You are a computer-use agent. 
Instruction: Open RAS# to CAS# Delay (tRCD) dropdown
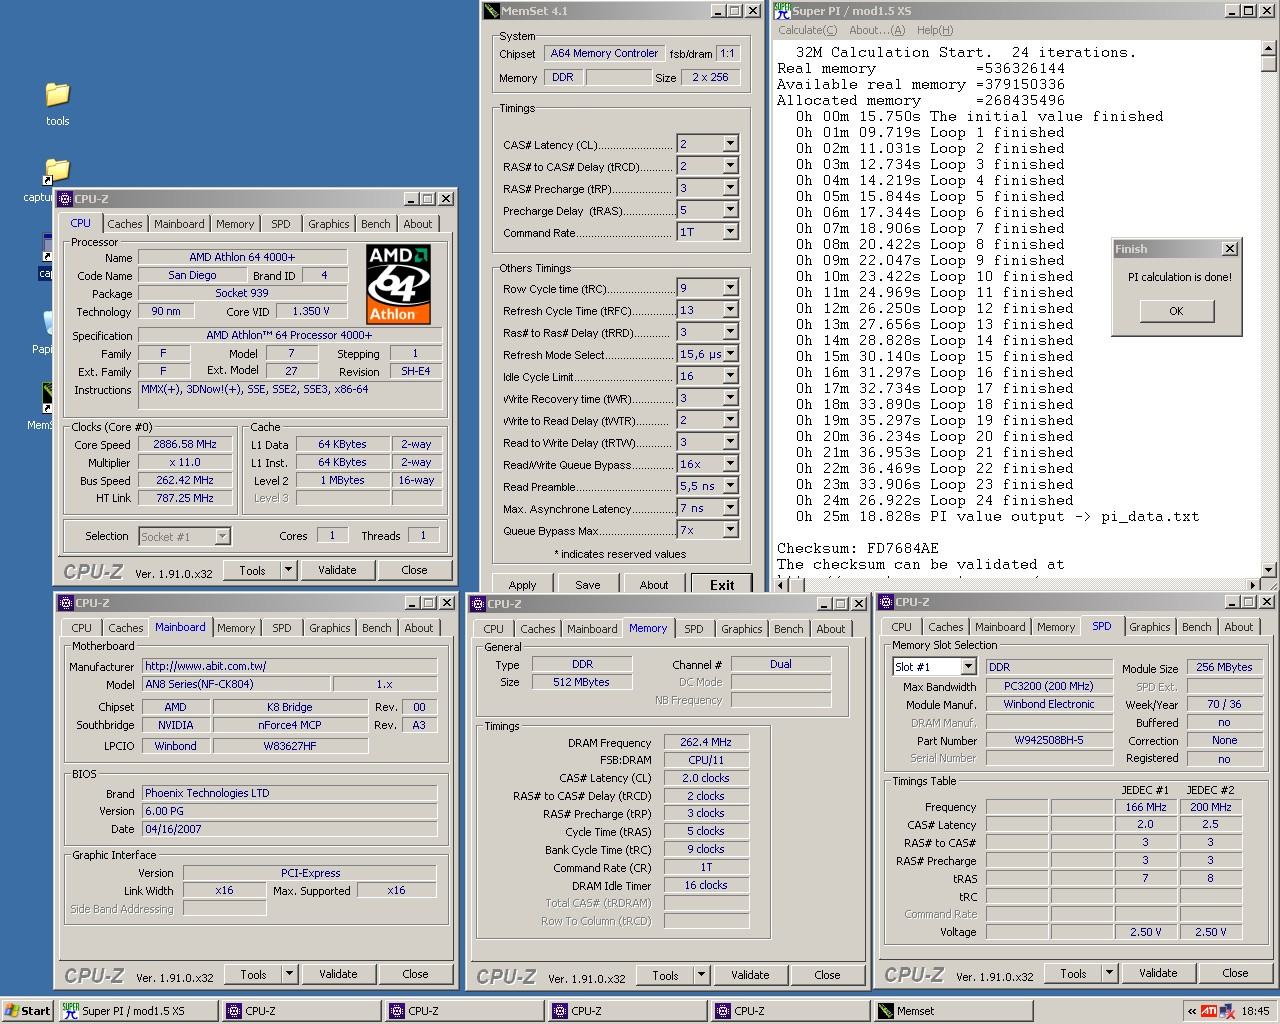pyautogui.click(x=730, y=166)
